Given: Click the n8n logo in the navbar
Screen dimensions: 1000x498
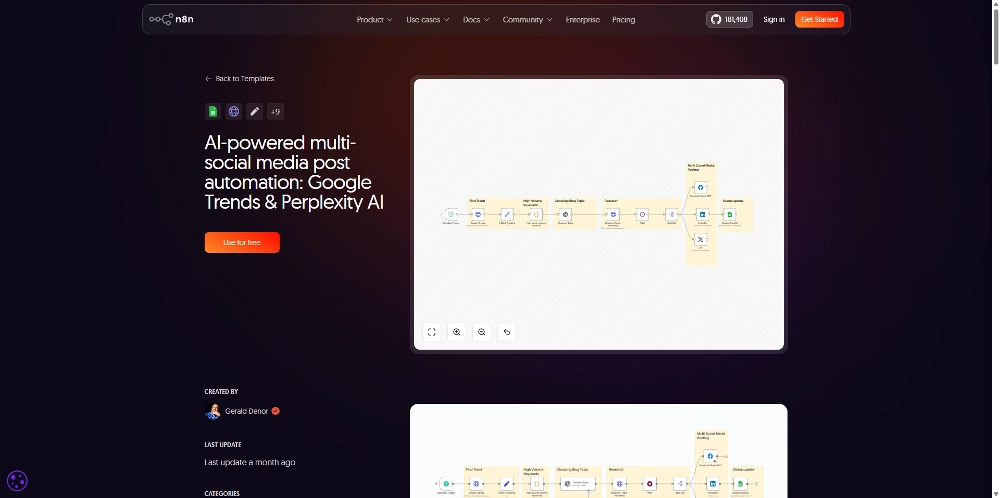Looking at the screenshot, I should (x=170, y=19).
